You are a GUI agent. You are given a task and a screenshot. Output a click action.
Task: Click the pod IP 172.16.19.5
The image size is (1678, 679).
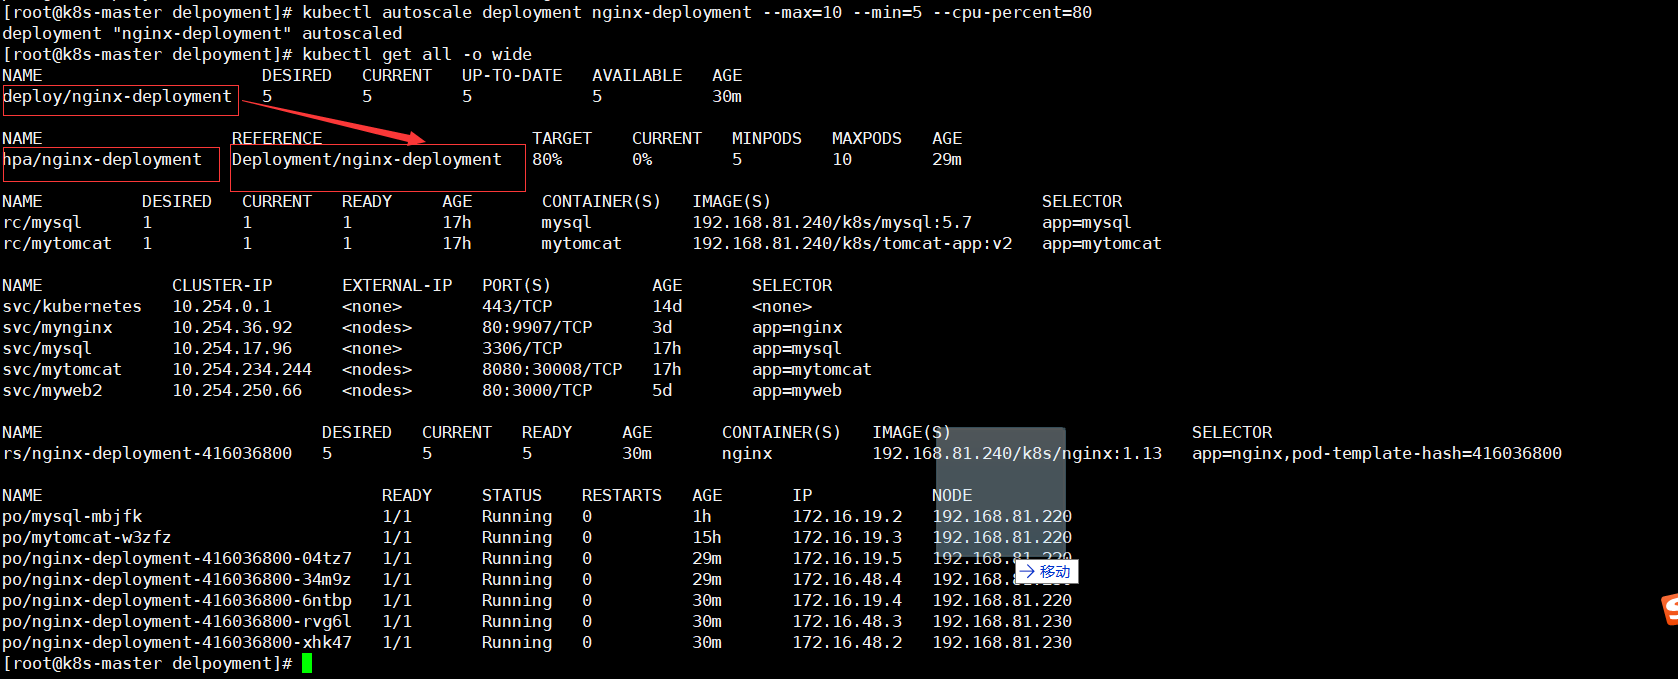point(847,558)
